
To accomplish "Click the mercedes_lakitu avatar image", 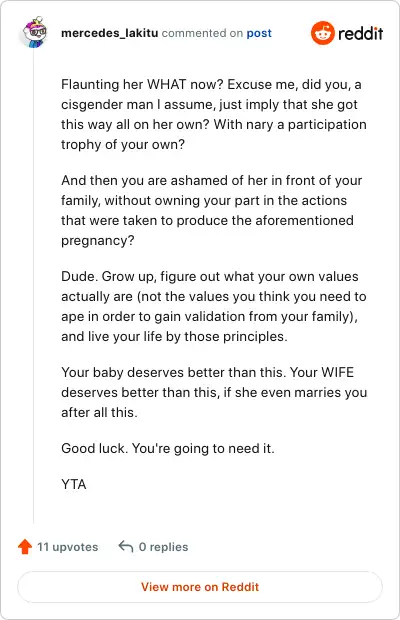I will click(x=34, y=32).
